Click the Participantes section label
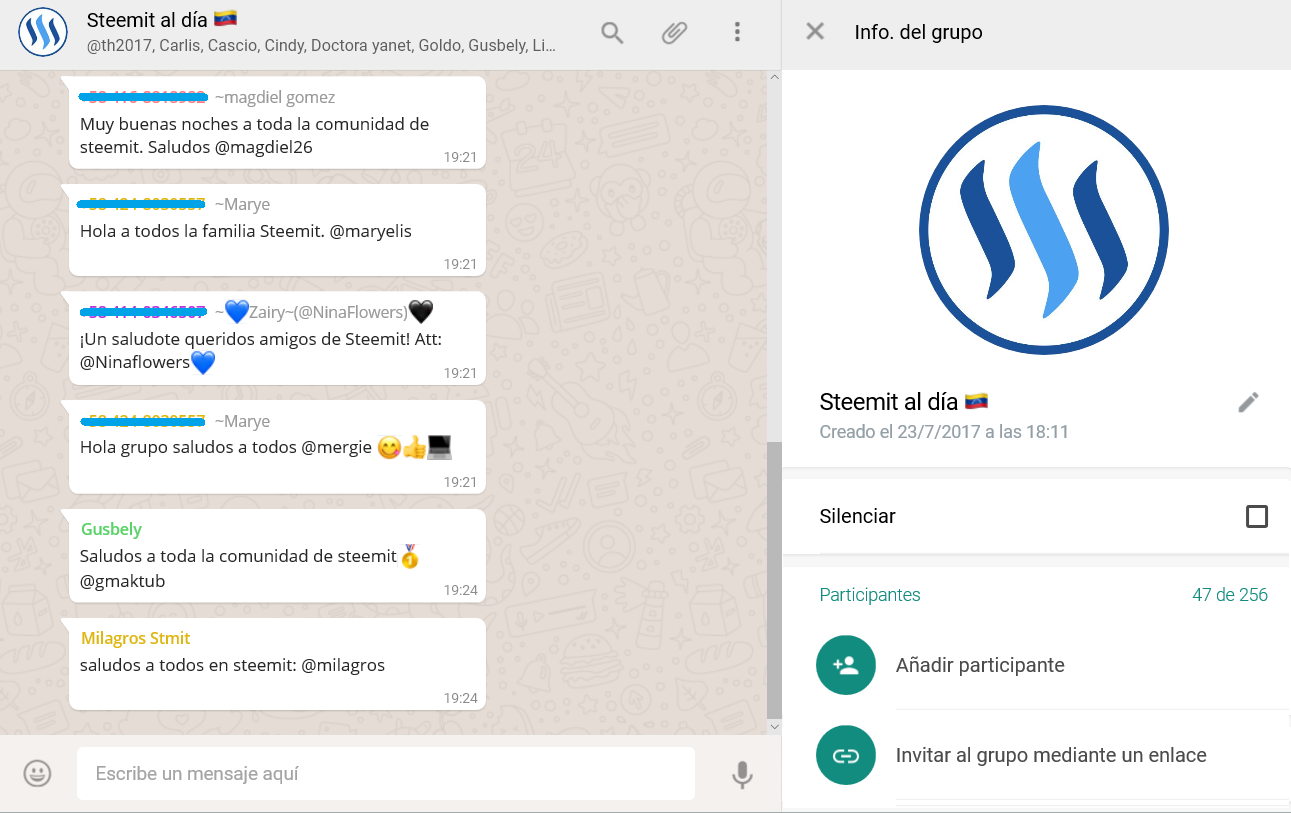The height and width of the screenshot is (813, 1291). pyautogui.click(x=870, y=595)
